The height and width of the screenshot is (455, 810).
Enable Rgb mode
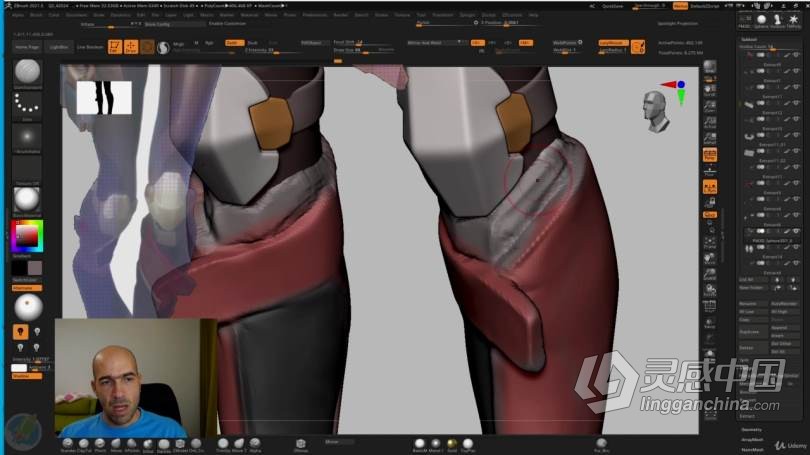pyautogui.click(x=209, y=43)
